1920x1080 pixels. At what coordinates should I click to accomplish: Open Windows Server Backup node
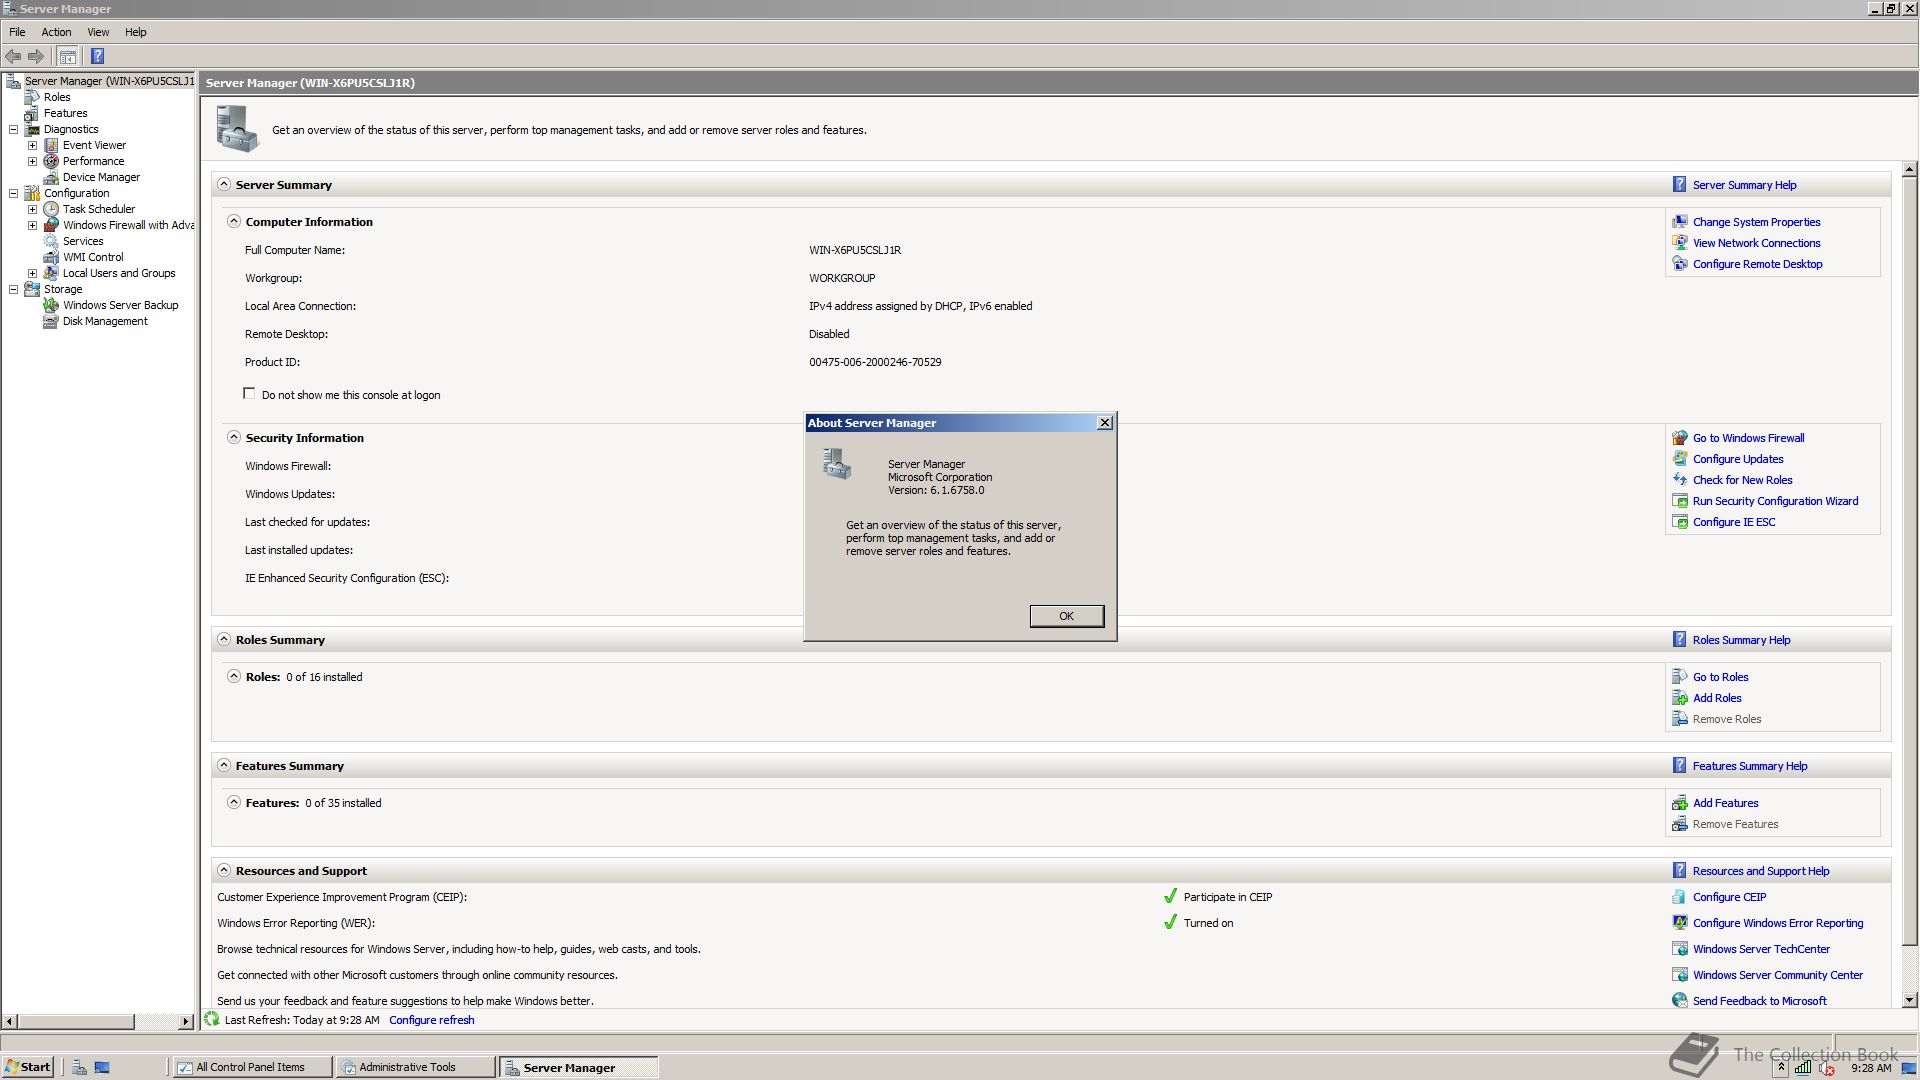[120, 305]
